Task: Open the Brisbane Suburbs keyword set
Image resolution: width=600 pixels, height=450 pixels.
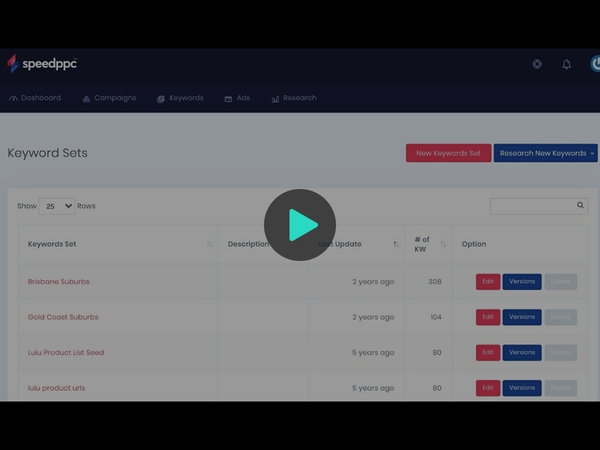Action: click(x=59, y=282)
